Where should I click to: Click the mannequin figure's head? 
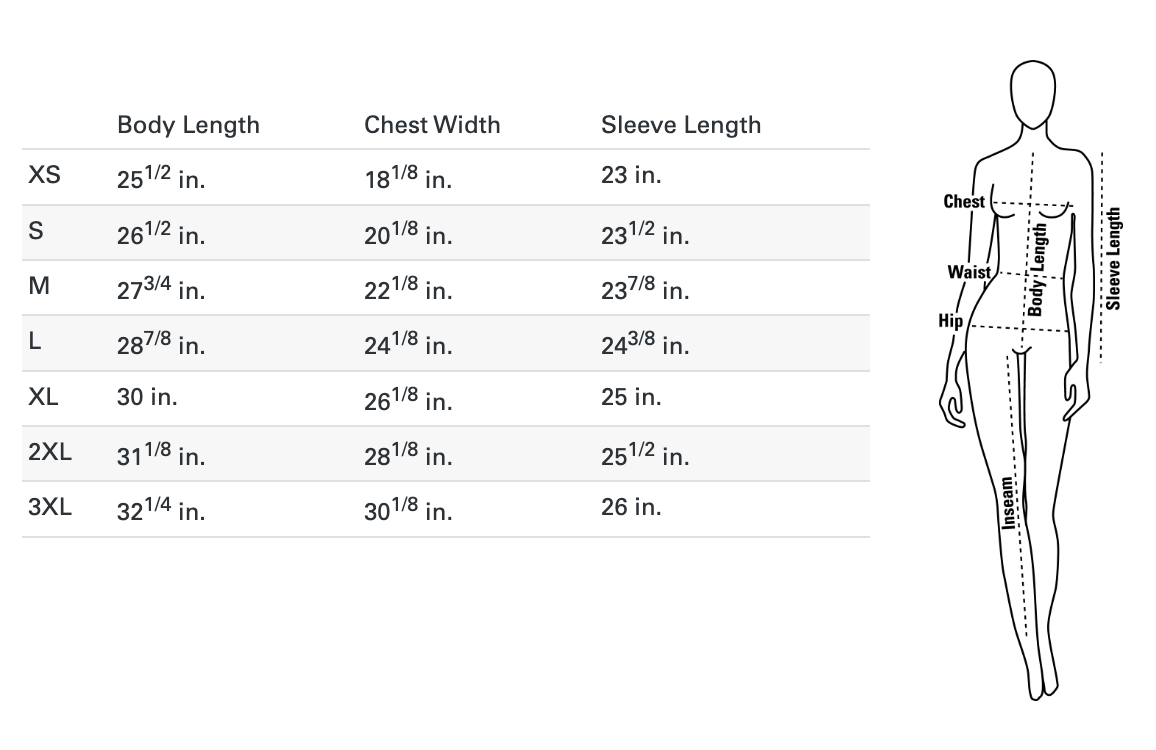[x=1033, y=95]
